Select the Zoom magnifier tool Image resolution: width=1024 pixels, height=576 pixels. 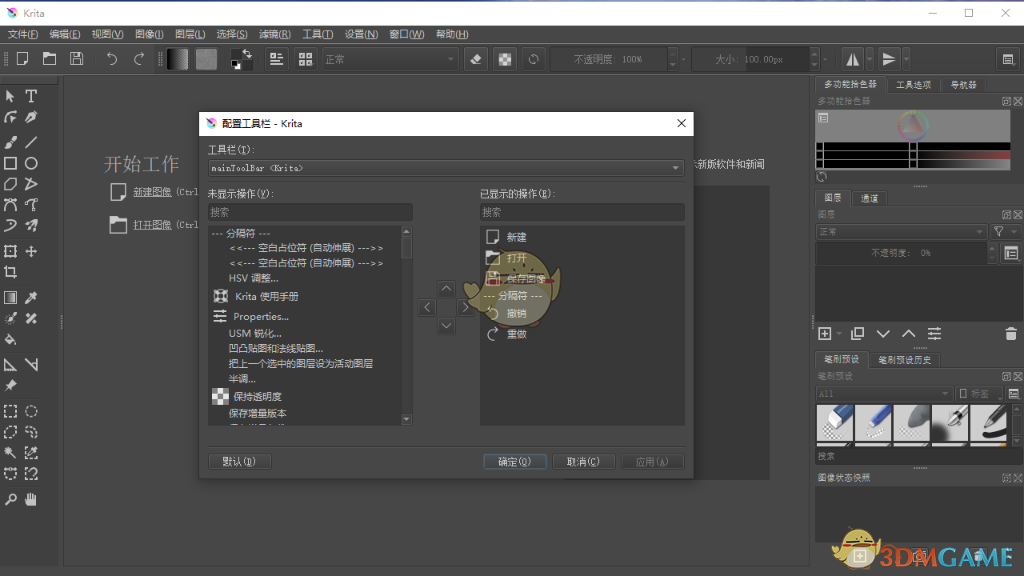pyautogui.click(x=10, y=498)
